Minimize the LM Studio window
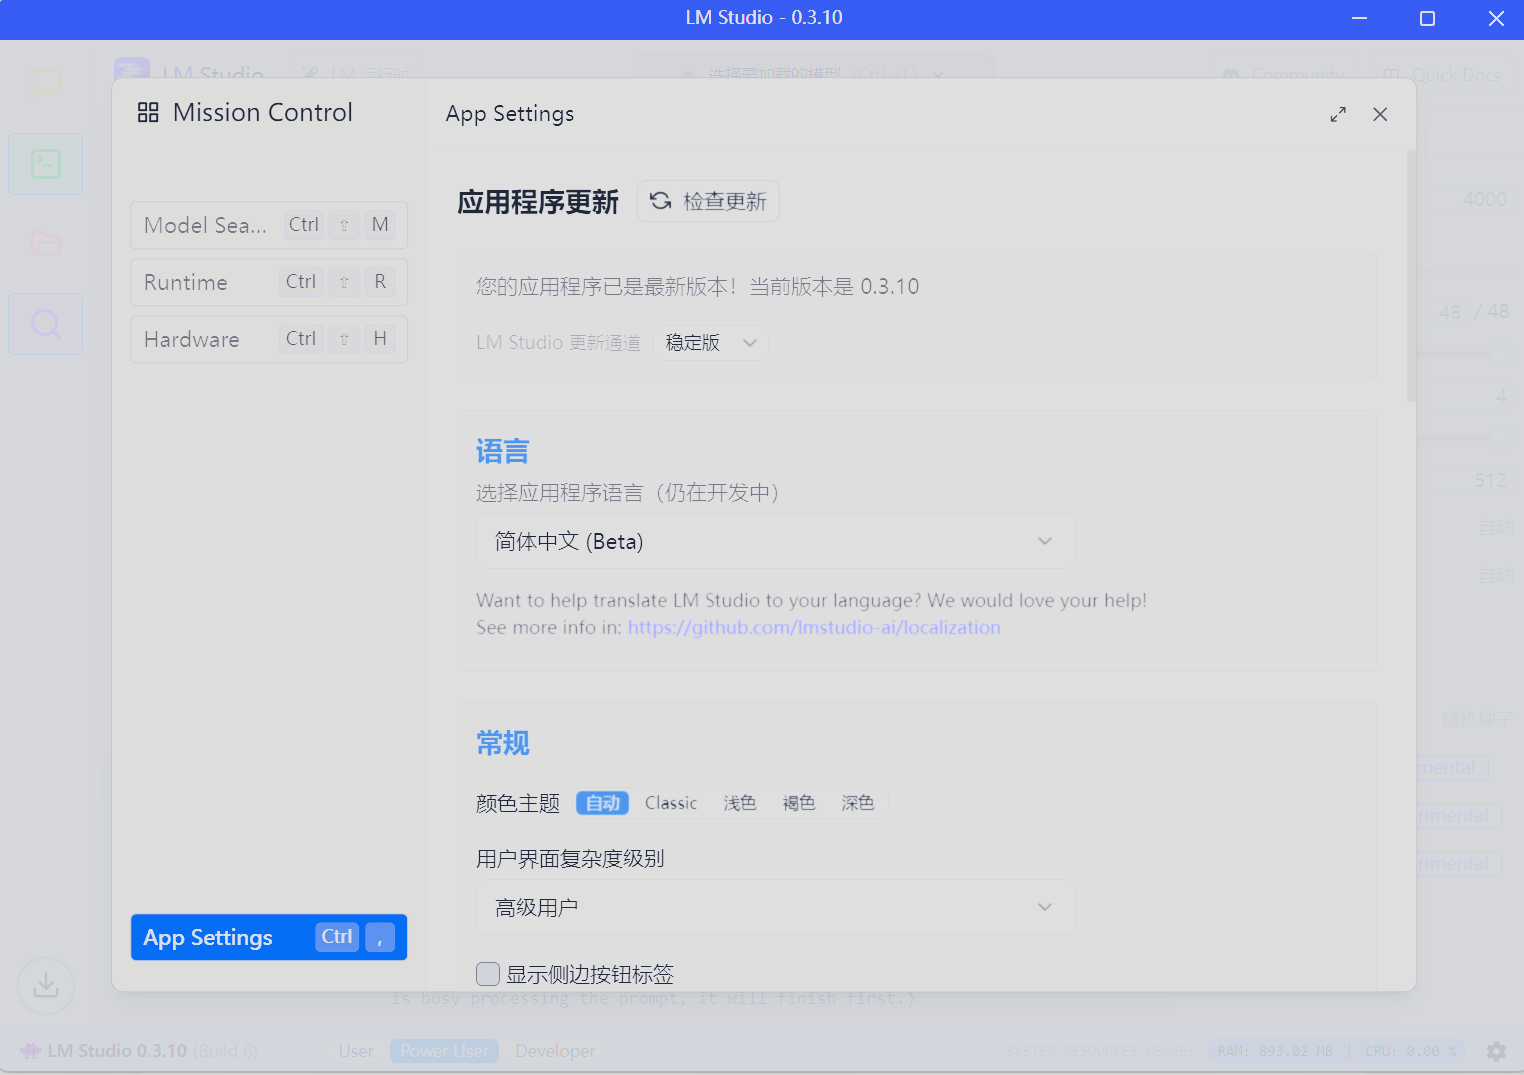This screenshot has width=1524, height=1075. pos(1359,18)
